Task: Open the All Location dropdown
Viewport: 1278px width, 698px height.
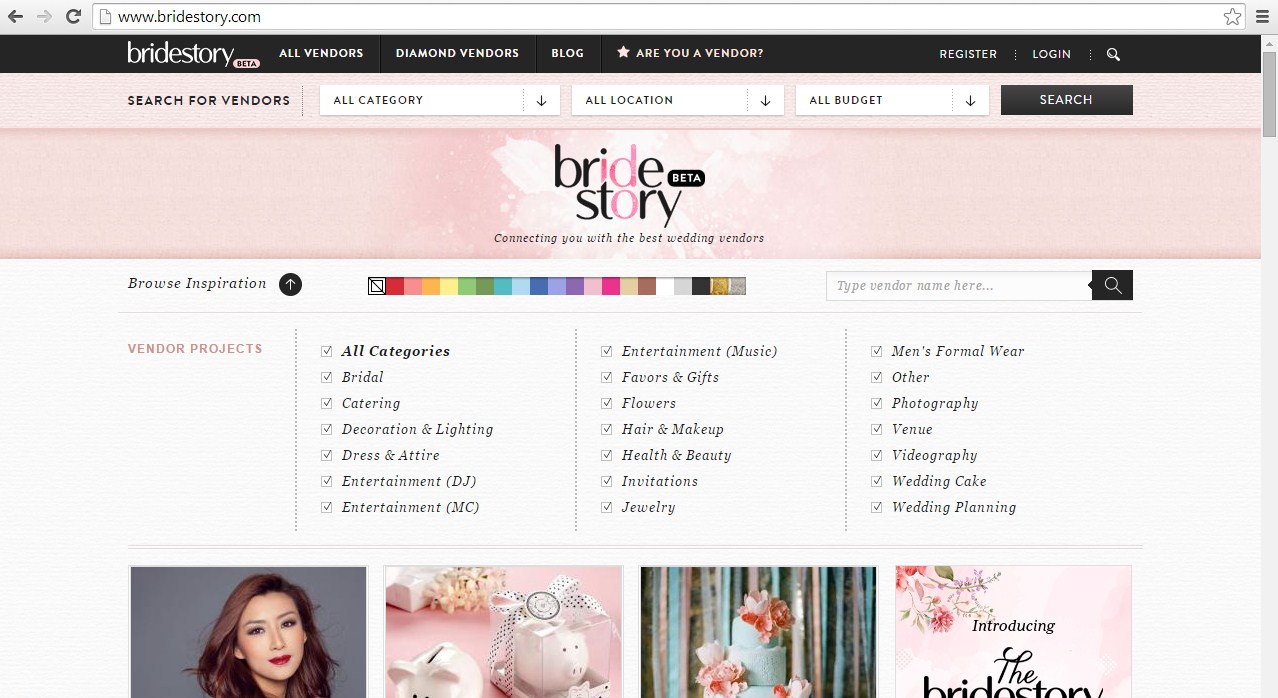Action: [678, 100]
